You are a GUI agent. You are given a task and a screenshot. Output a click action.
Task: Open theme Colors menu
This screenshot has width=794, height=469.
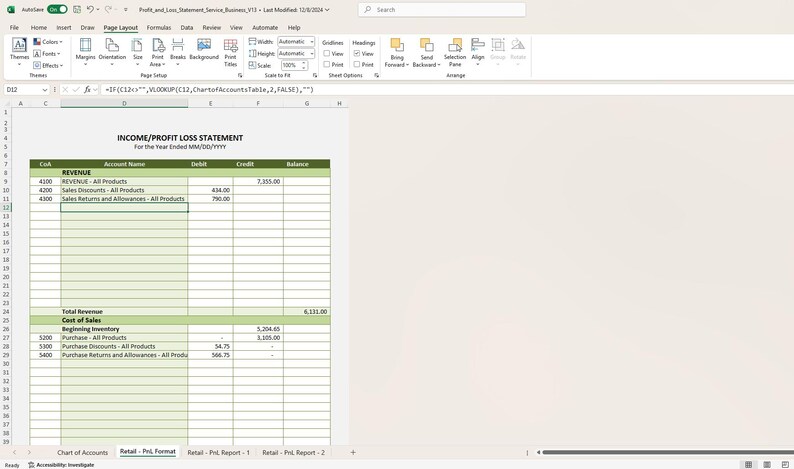pyautogui.click(x=48, y=42)
